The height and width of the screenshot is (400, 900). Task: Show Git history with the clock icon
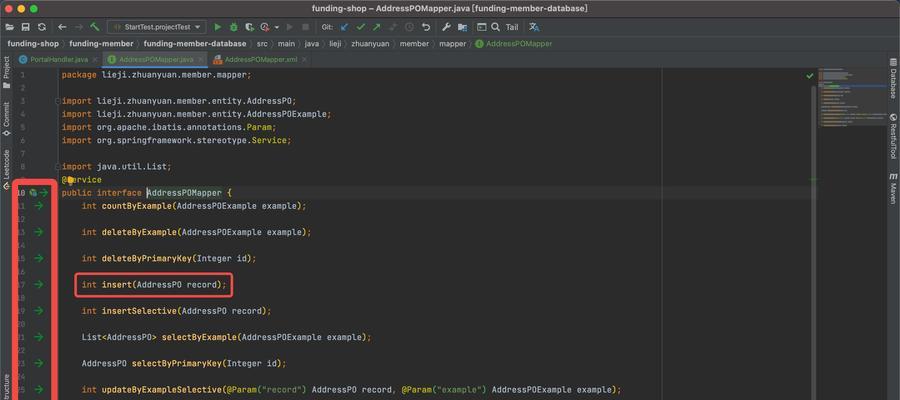(x=409, y=27)
